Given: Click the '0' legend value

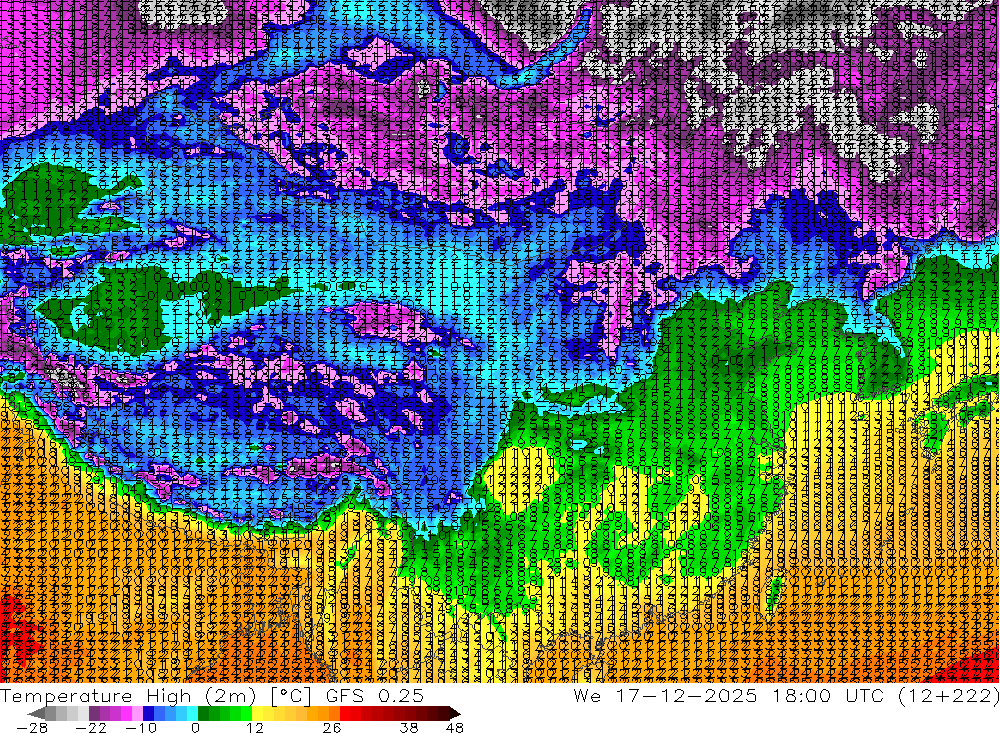Looking at the screenshot, I should pos(196,727).
